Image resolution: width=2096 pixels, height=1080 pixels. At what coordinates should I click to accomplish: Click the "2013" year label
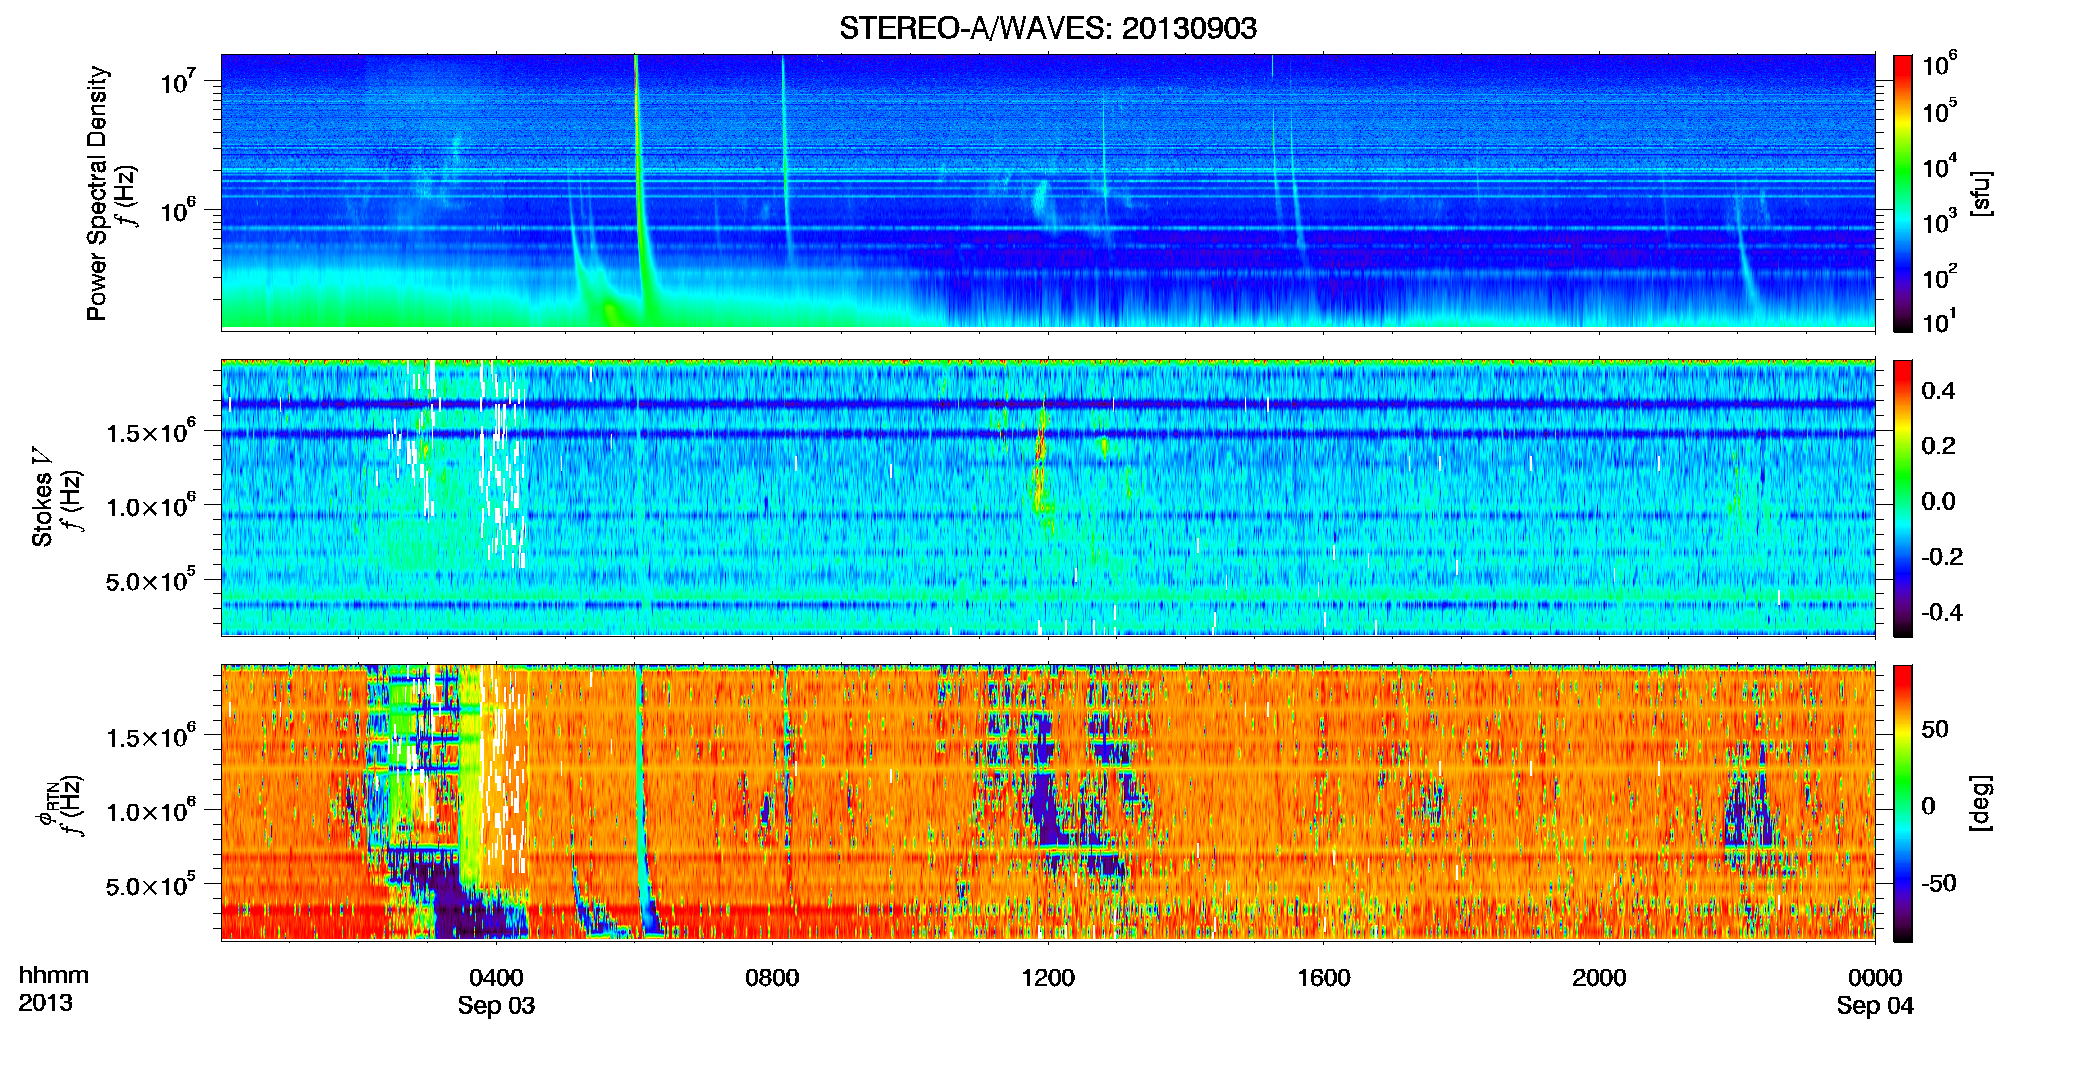(45, 1002)
